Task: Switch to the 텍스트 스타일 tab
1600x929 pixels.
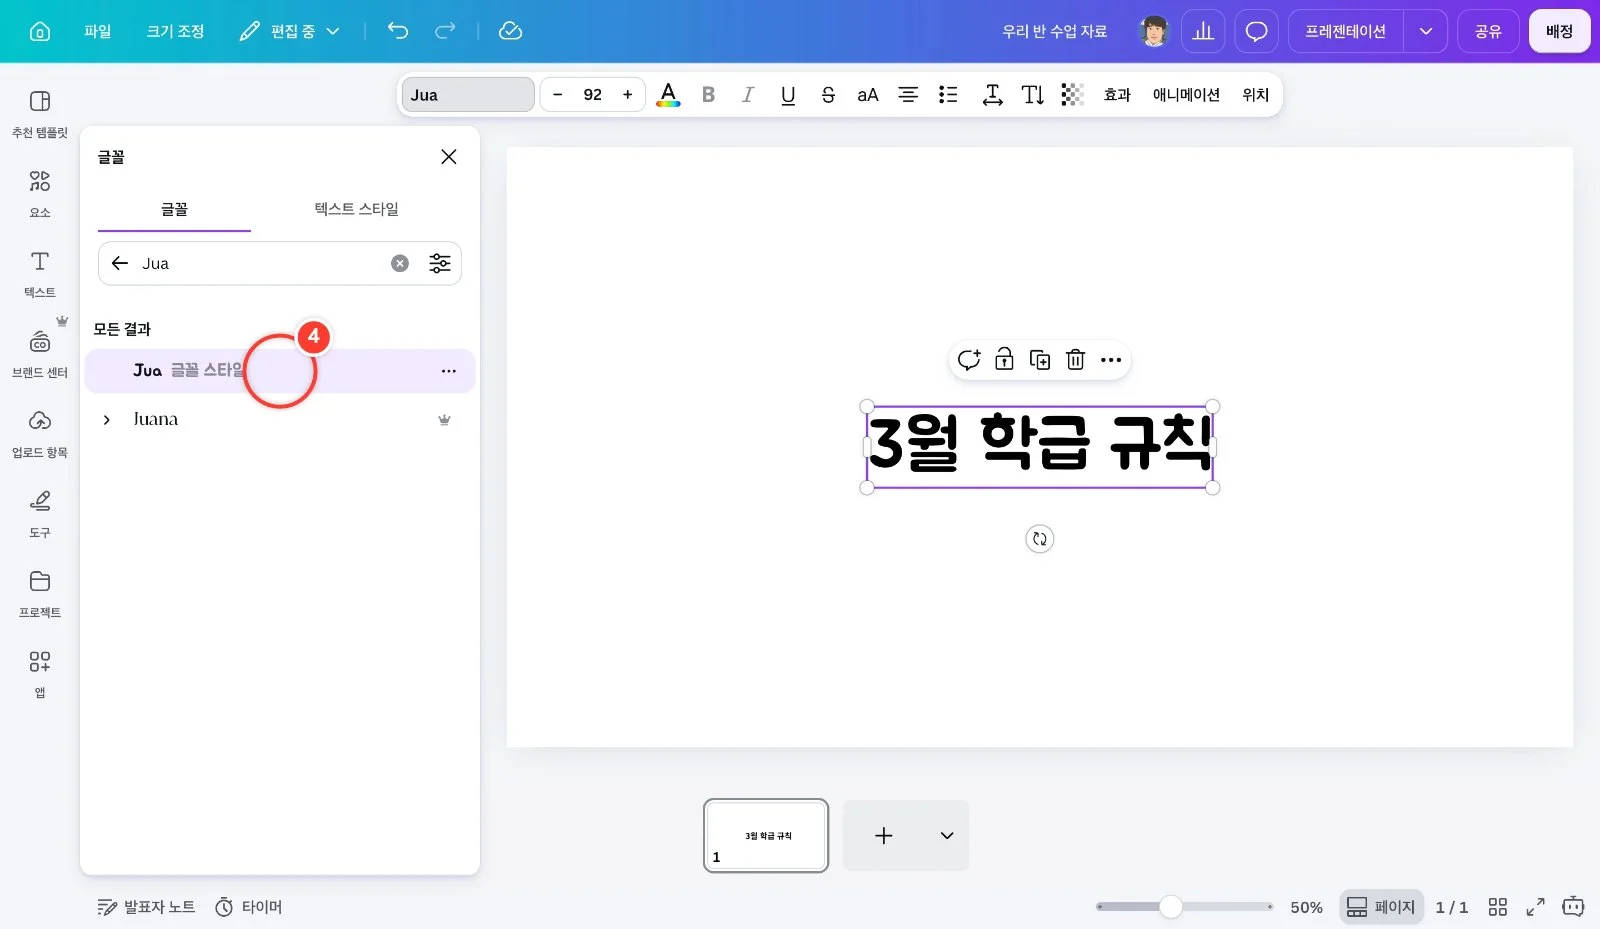Action: [x=356, y=209]
